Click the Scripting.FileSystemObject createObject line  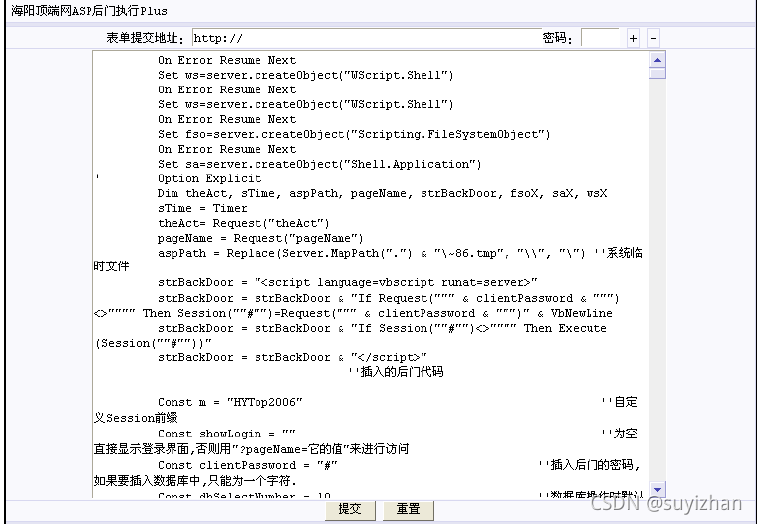click(x=354, y=134)
